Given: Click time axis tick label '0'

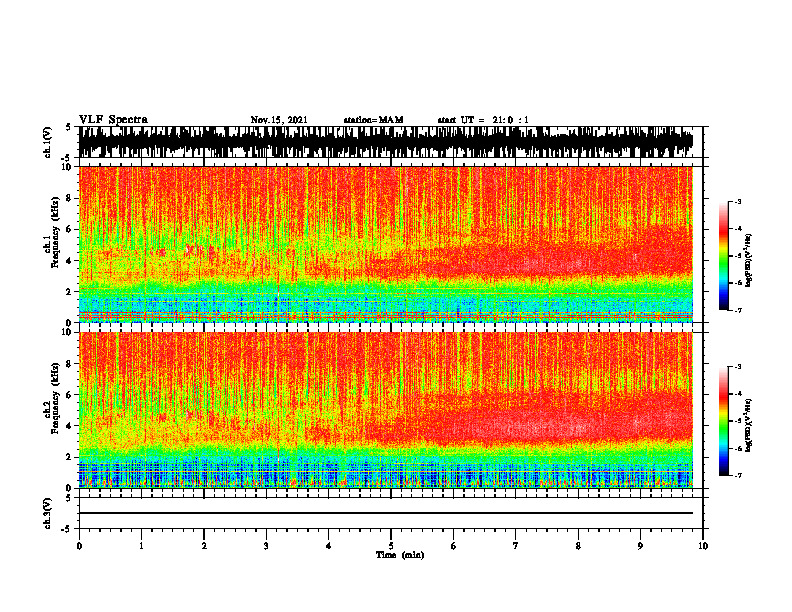Looking at the screenshot, I should [79, 546].
